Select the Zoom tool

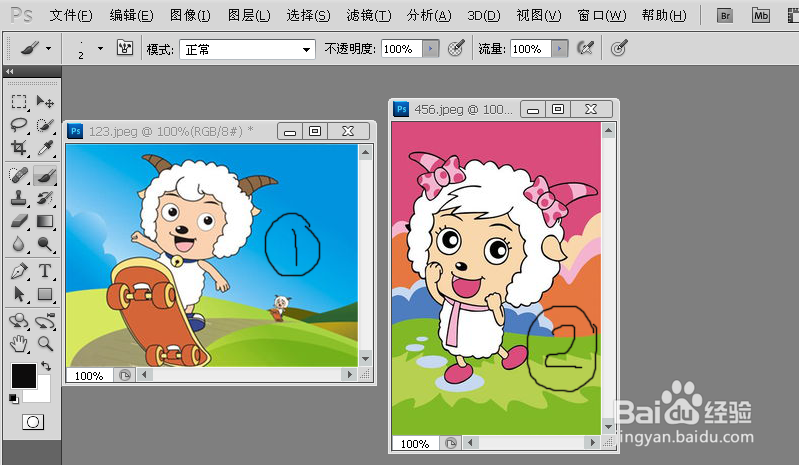45,344
